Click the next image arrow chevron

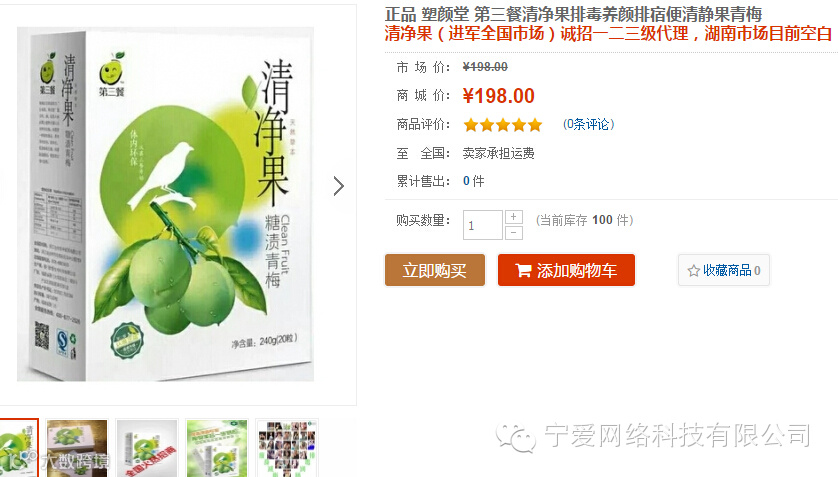click(338, 186)
